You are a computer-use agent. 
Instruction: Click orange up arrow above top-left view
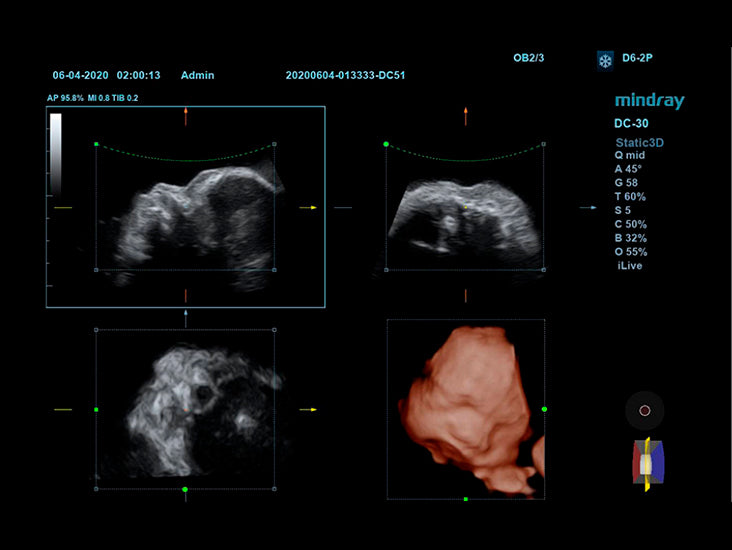pos(186,116)
